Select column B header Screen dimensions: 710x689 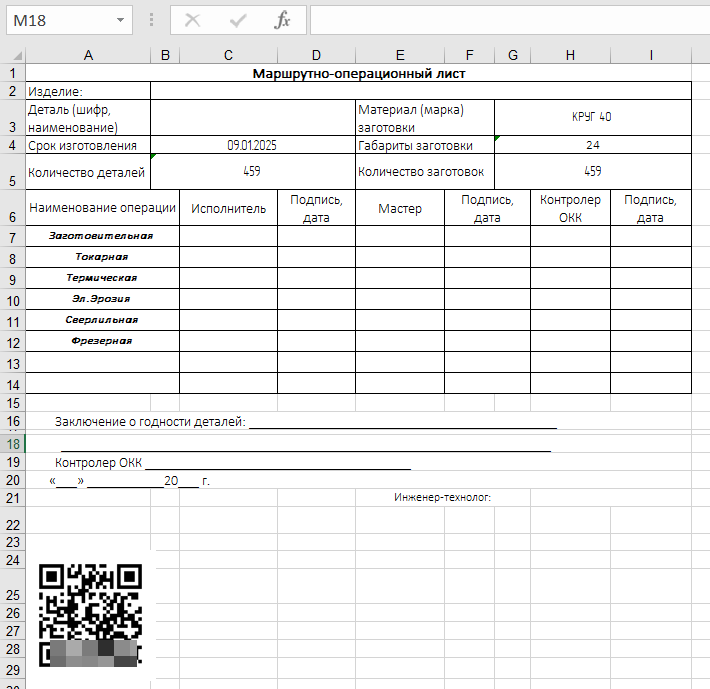165,55
